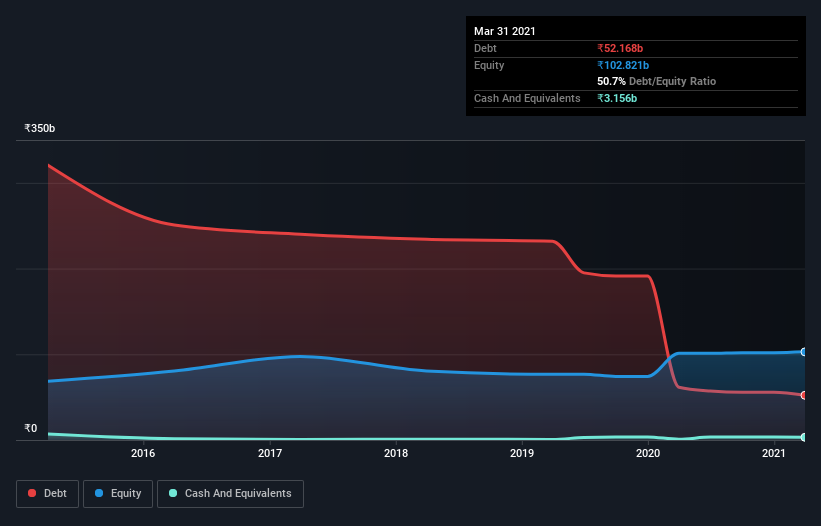The image size is (821, 526).
Task: Click the ₹350b y-axis label
Action: pos(40,128)
